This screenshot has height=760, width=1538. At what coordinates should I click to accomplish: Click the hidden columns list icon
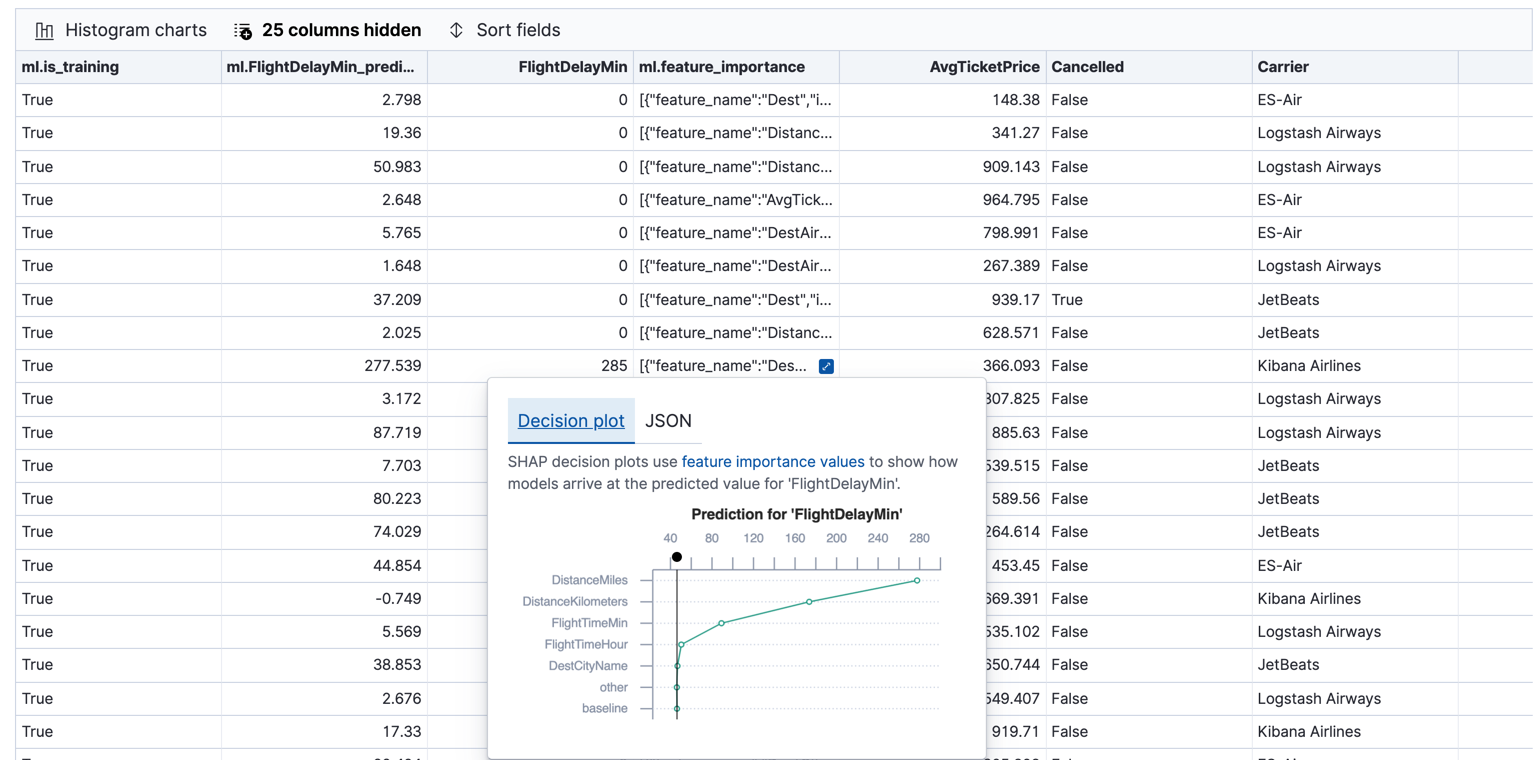pos(242,30)
